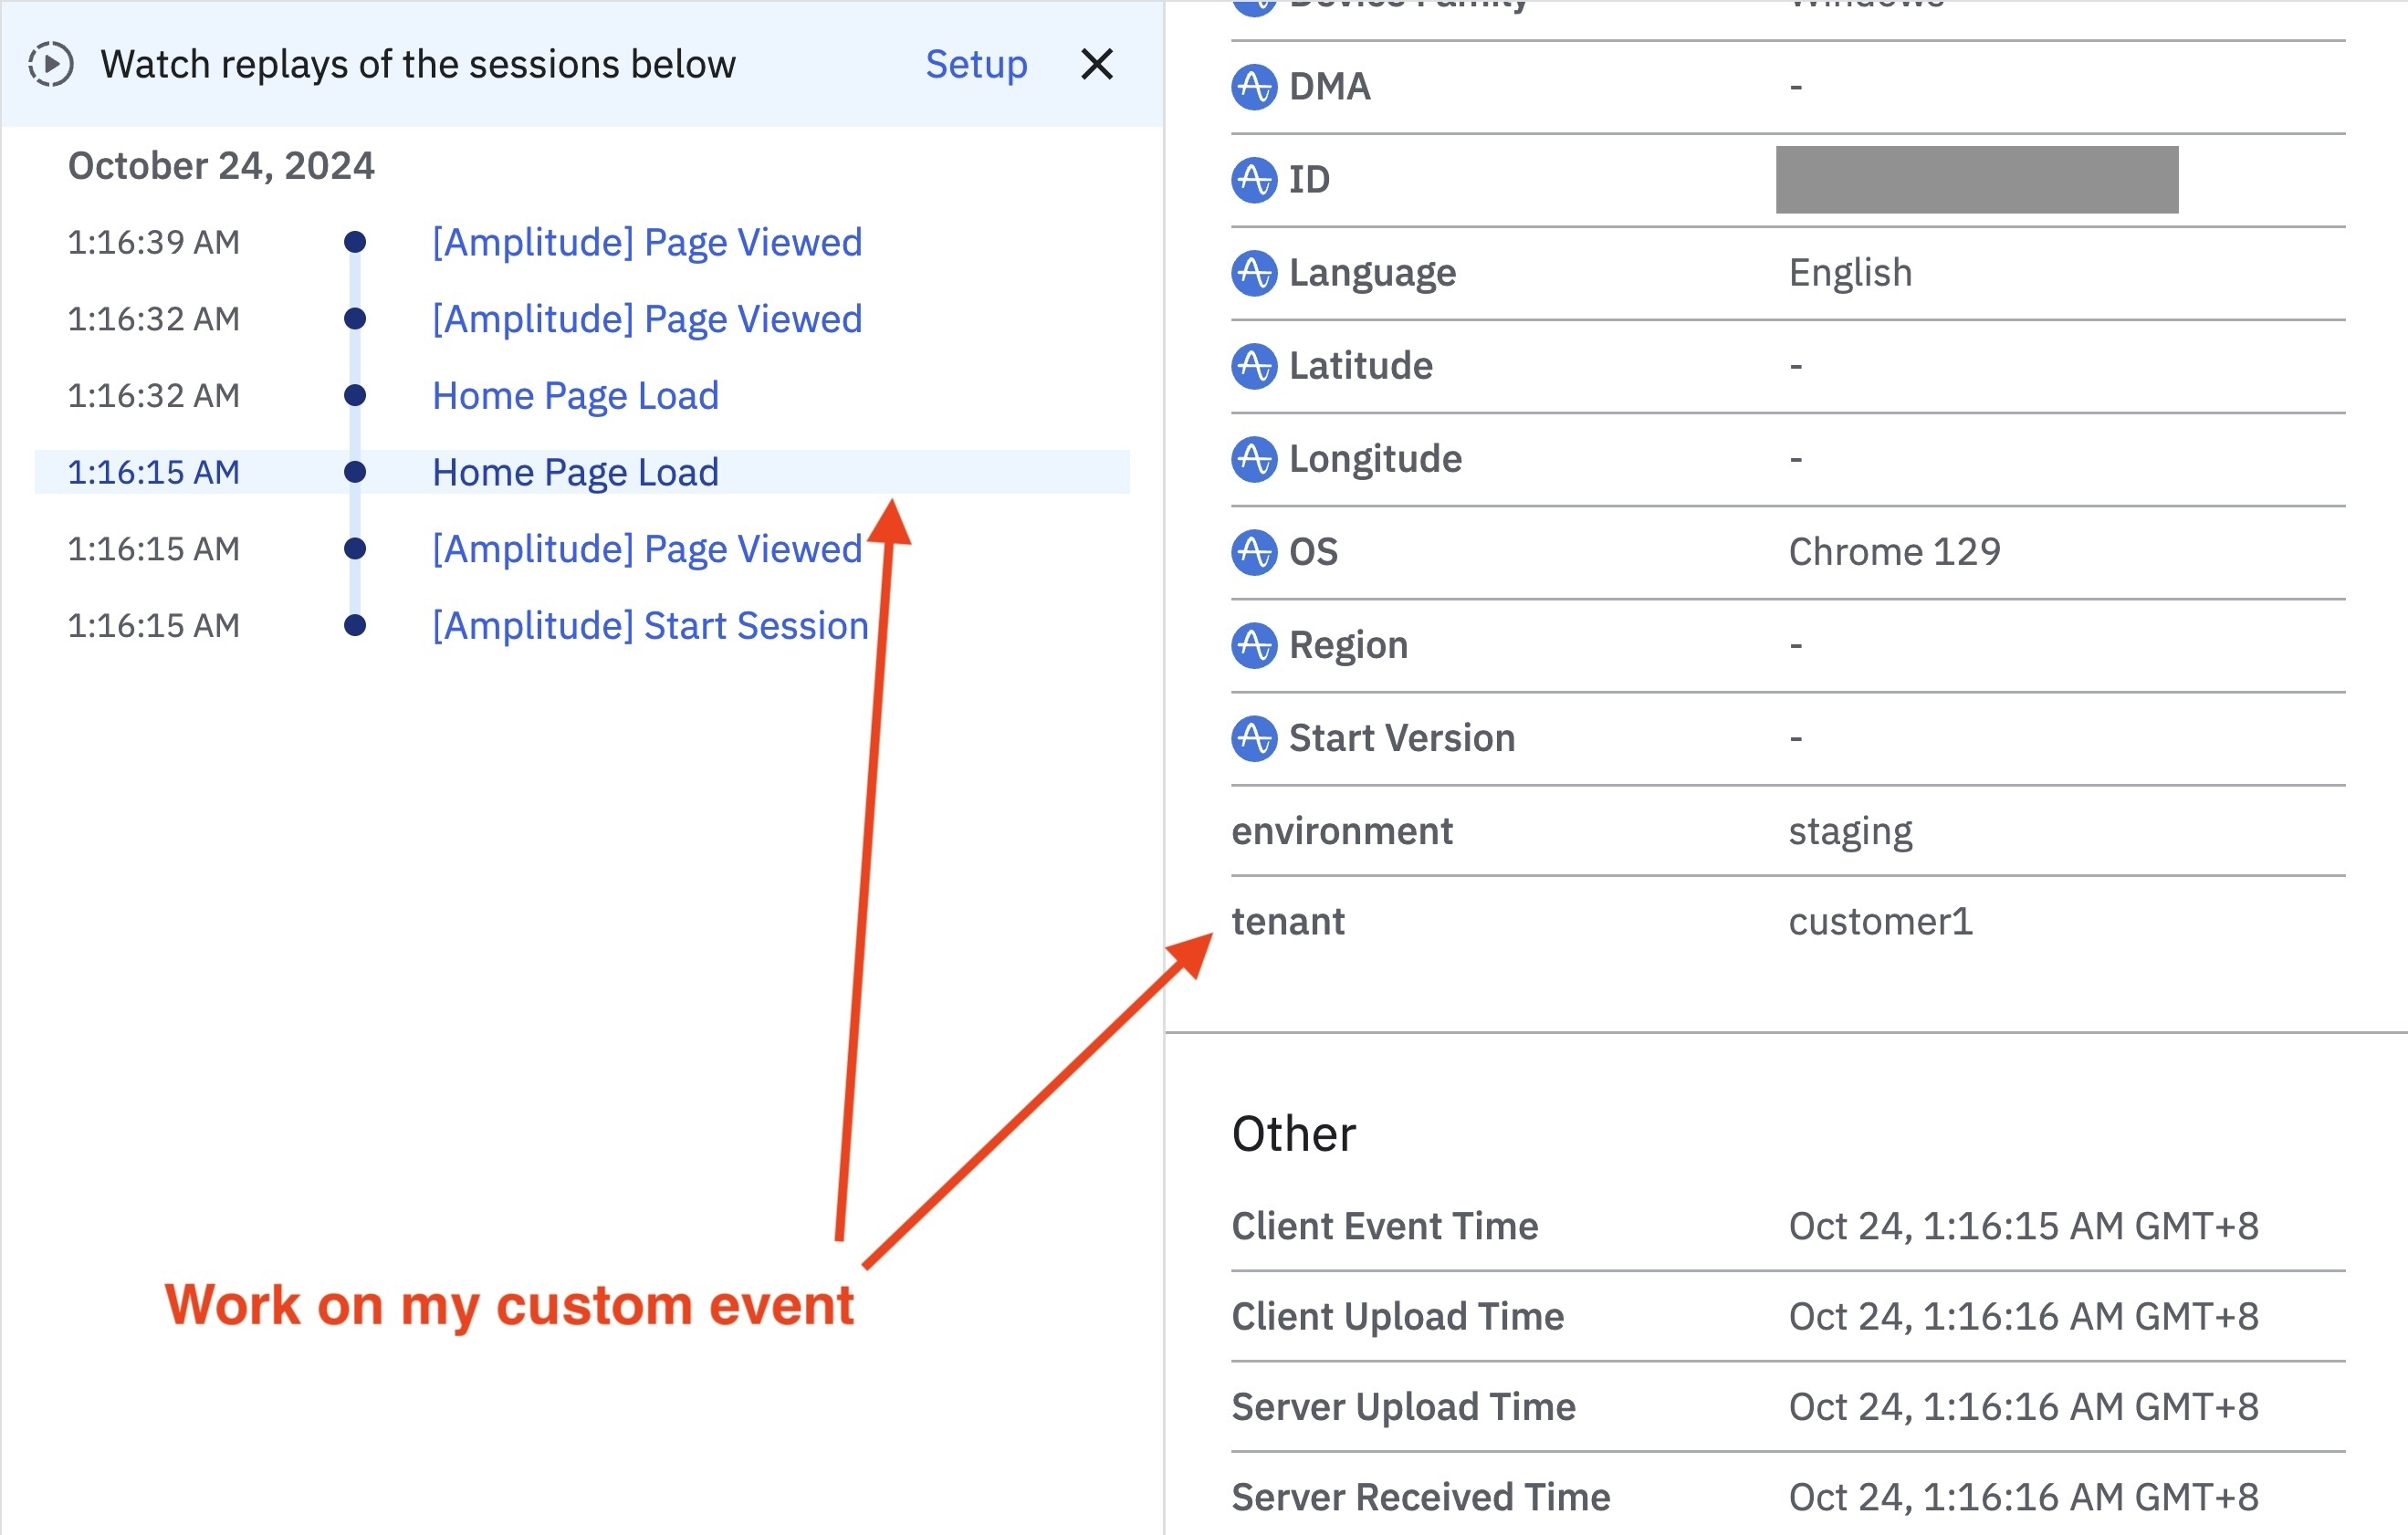Select the 1:16:32 AM Home Page Load event
2408x1535 pixels.
point(575,396)
